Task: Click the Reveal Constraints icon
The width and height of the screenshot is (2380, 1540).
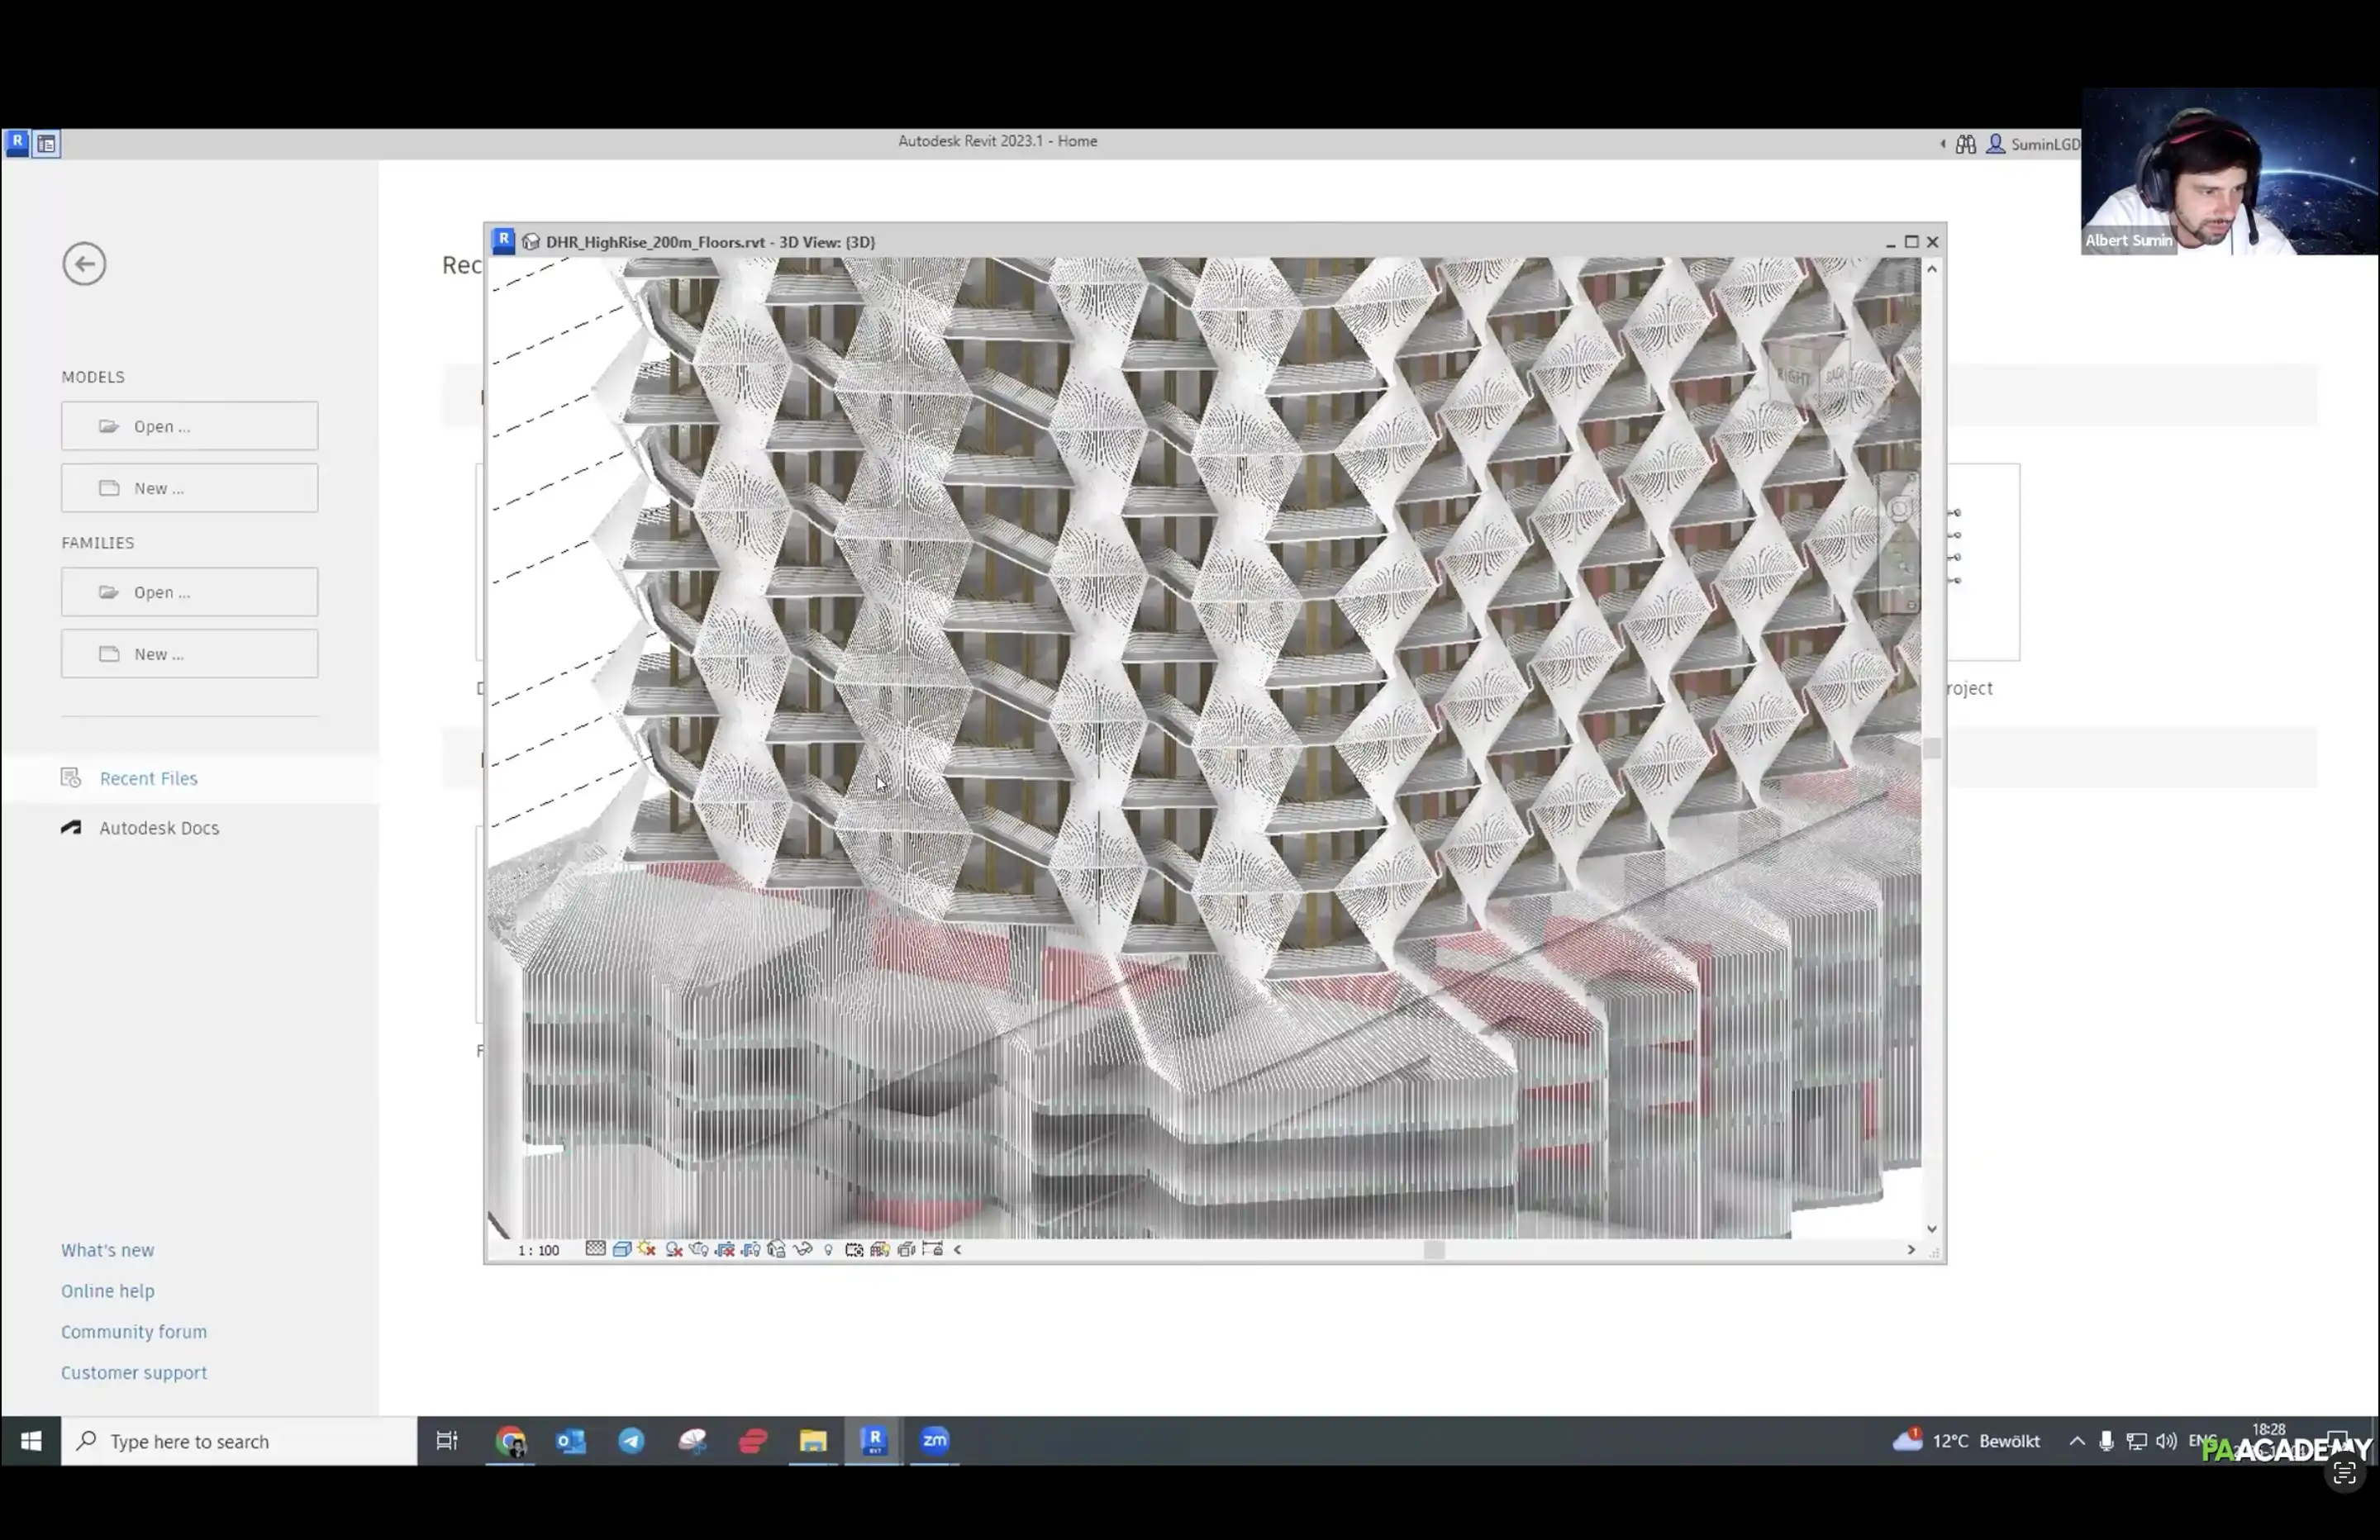Action: coord(932,1249)
